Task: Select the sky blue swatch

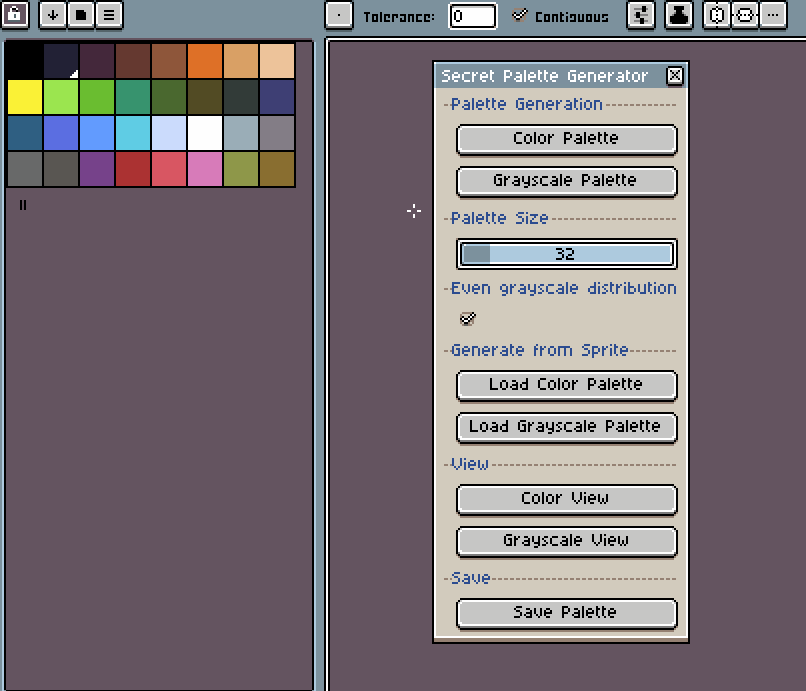Action: point(97,133)
